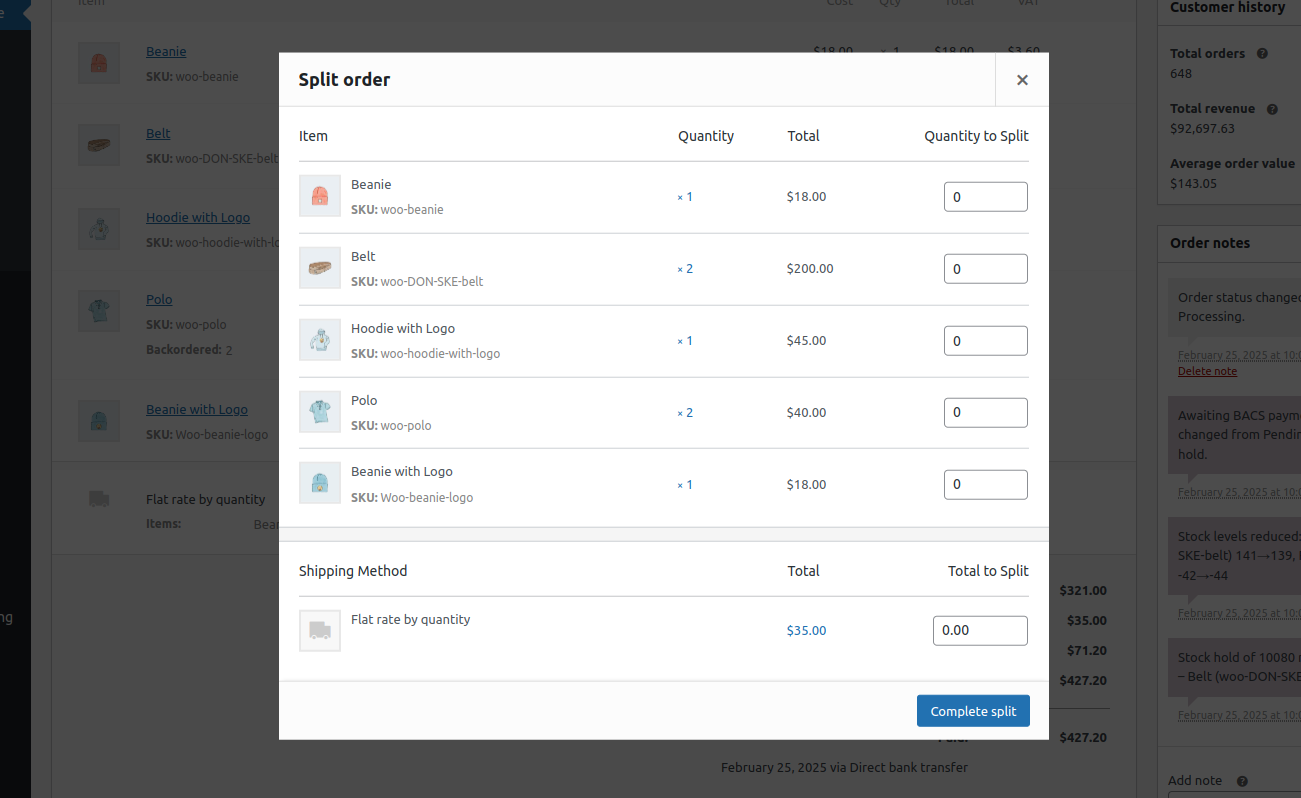The width and height of the screenshot is (1301, 798).
Task: Click the Polo product thumbnail
Action: tap(320, 412)
